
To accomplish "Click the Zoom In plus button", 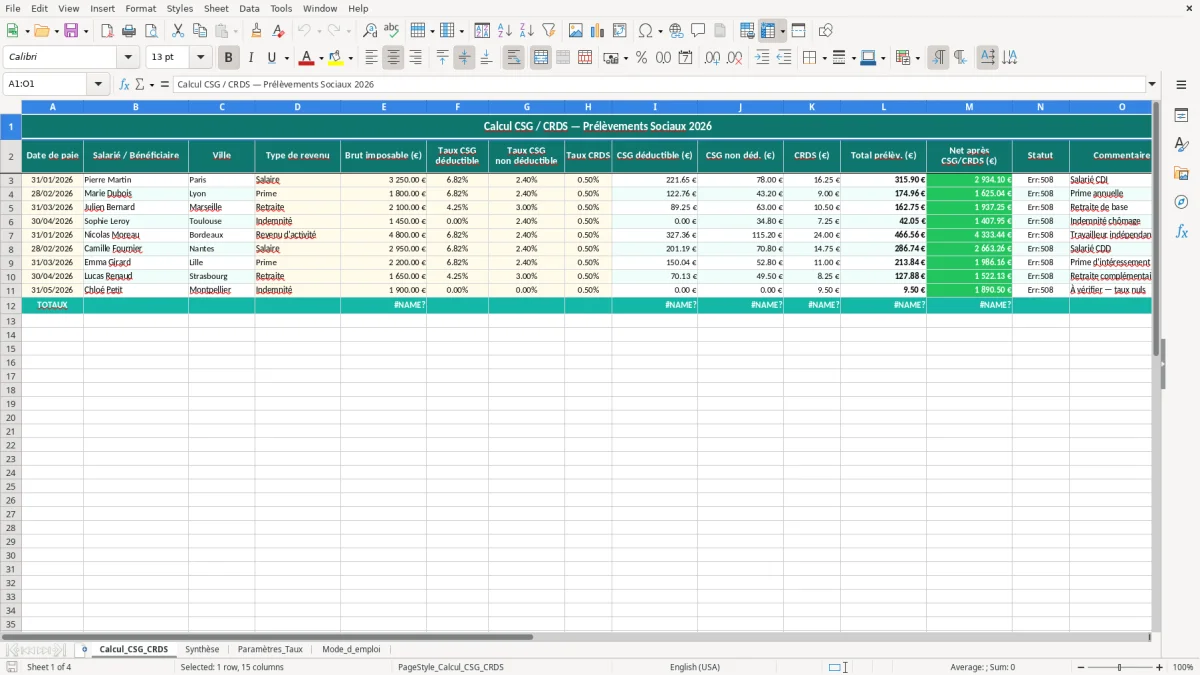I will 1160,667.
